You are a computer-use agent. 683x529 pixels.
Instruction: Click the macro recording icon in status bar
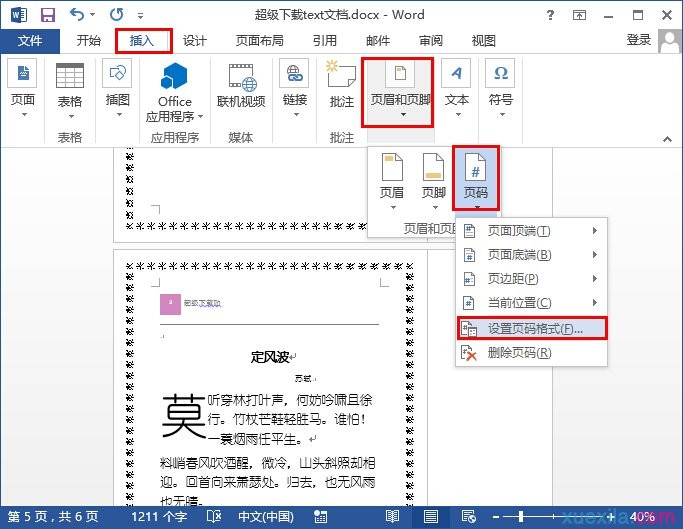[320, 517]
